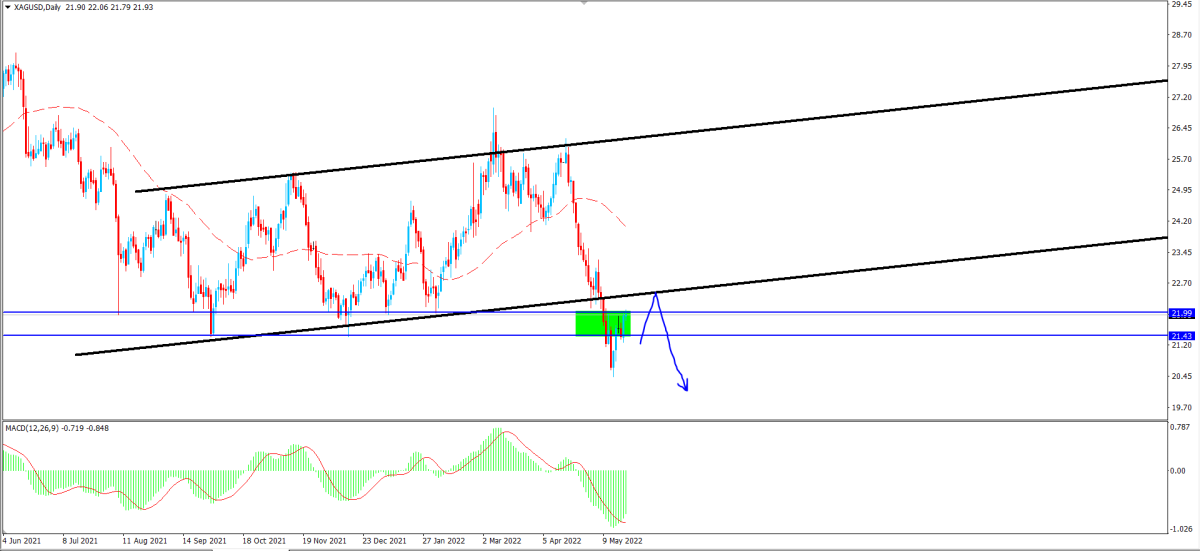1200x551 pixels.
Task: Click the blue 21.43 price tag on axis
Action: pos(1182,335)
